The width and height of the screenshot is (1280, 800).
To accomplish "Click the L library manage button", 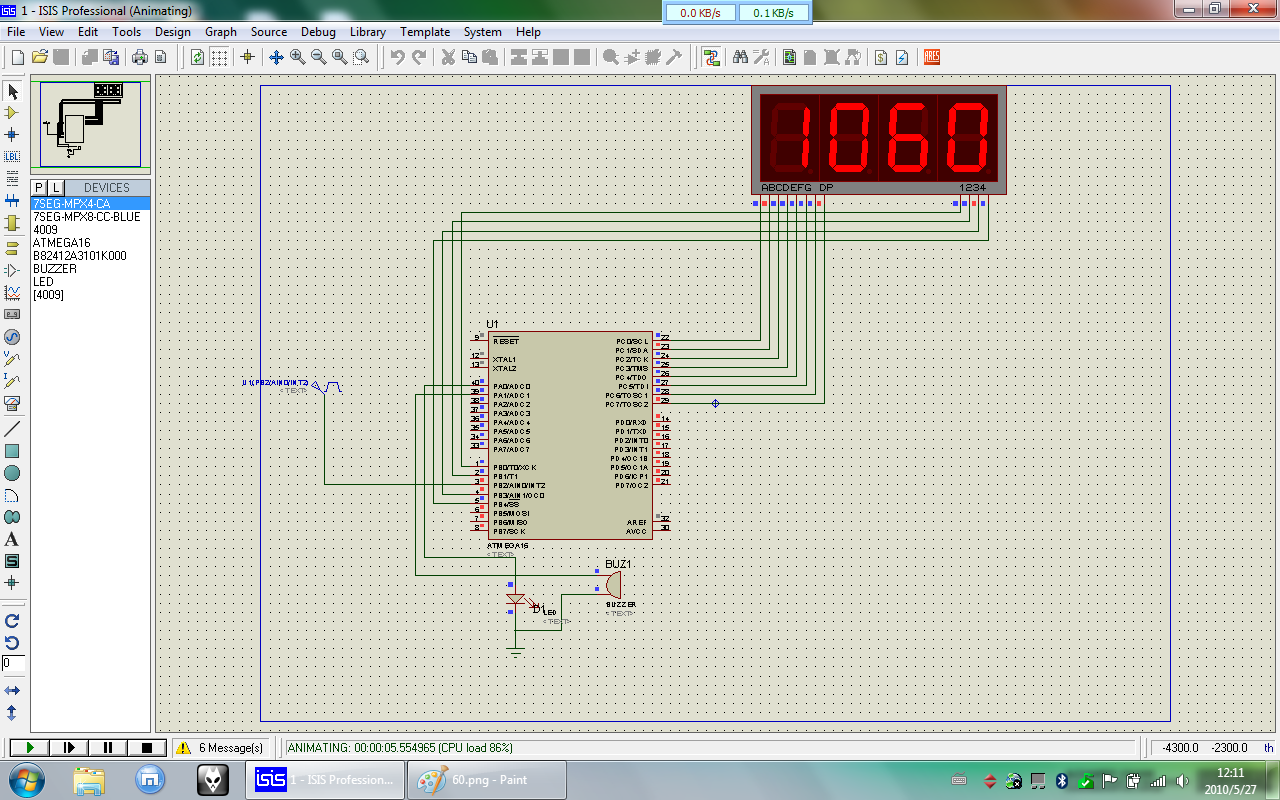I will coord(56,187).
